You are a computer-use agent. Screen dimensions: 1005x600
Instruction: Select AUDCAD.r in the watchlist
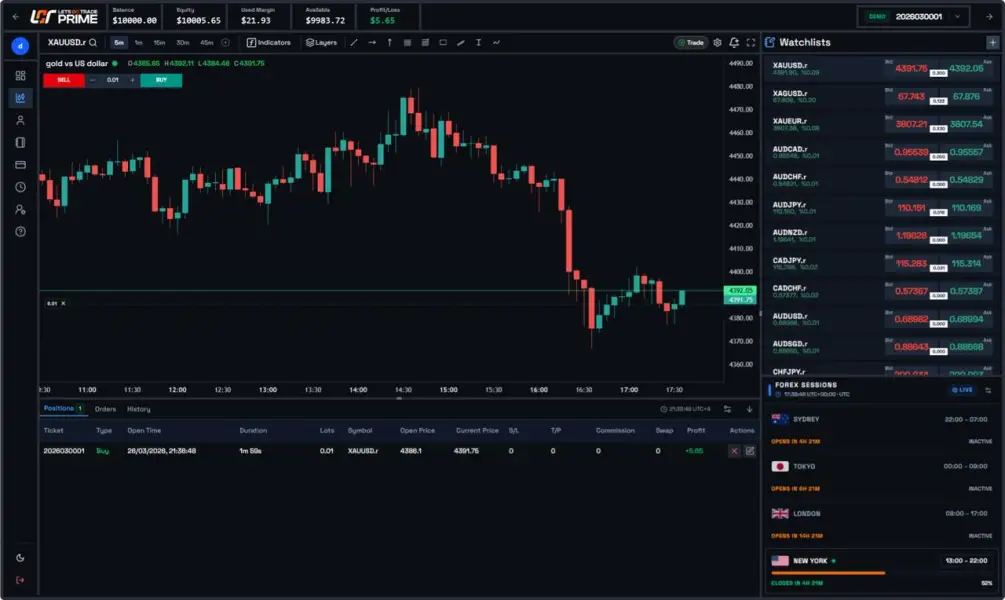click(882, 152)
